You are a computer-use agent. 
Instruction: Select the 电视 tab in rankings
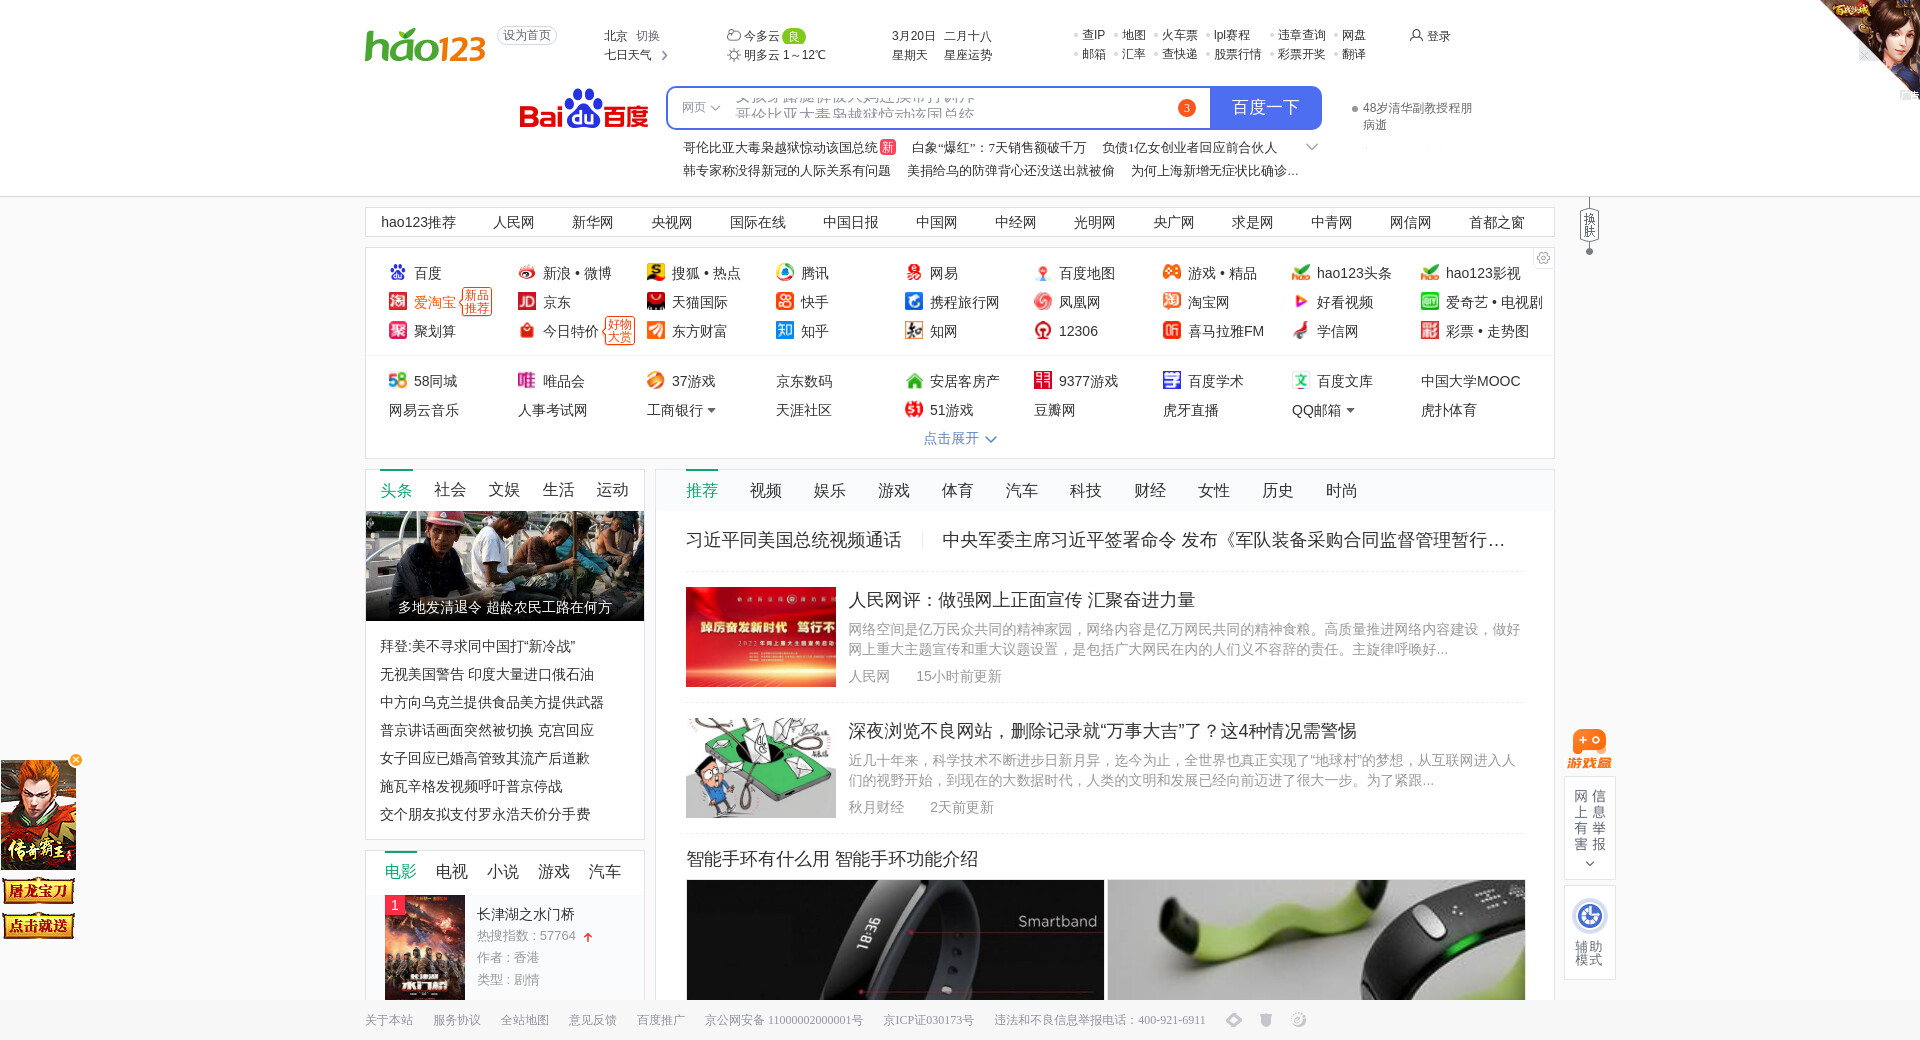click(x=451, y=872)
